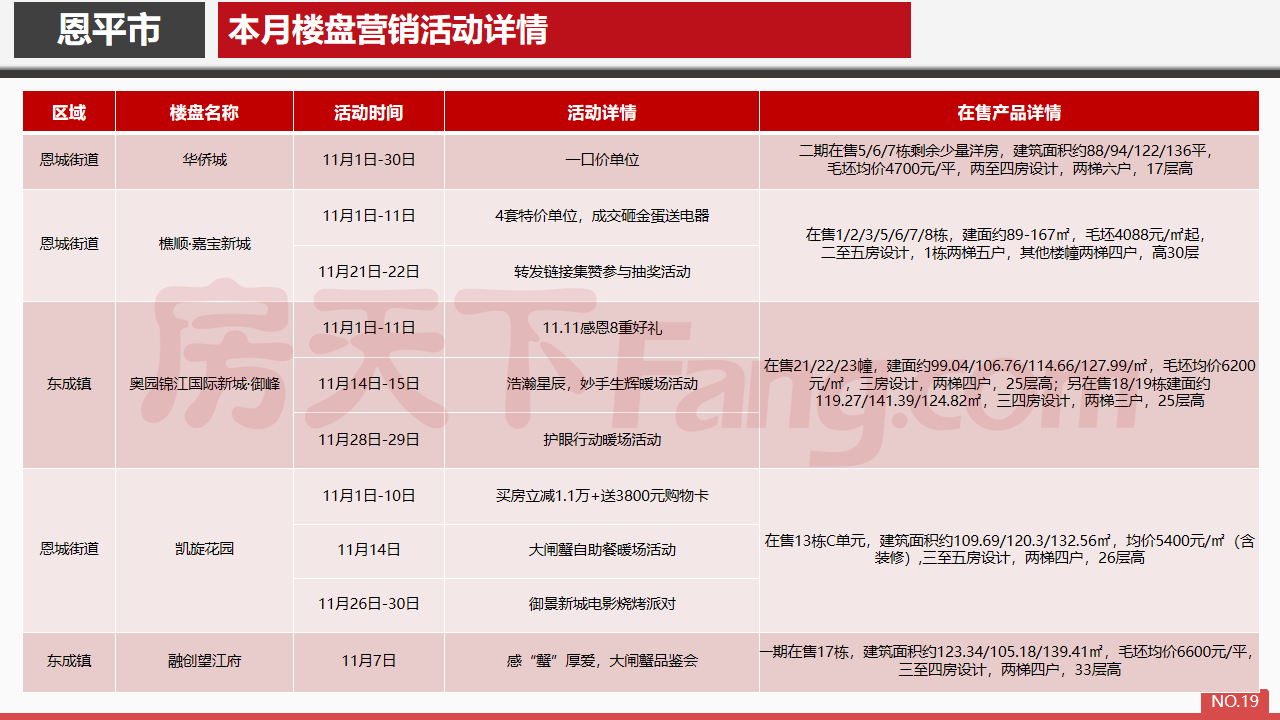This screenshot has width=1280, height=720.
Task: Select the 活动详情 column header
Action: [x=602, y=112]
